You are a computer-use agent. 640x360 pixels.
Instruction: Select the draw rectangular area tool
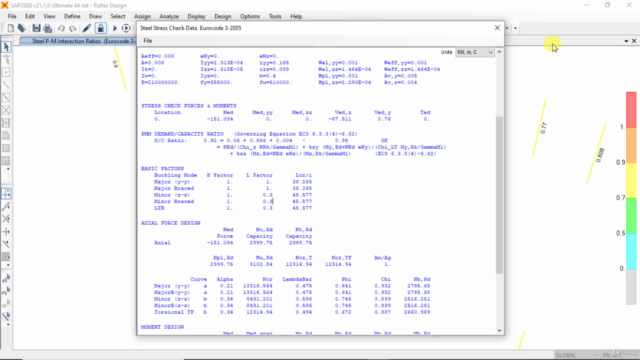click(6, 148)
